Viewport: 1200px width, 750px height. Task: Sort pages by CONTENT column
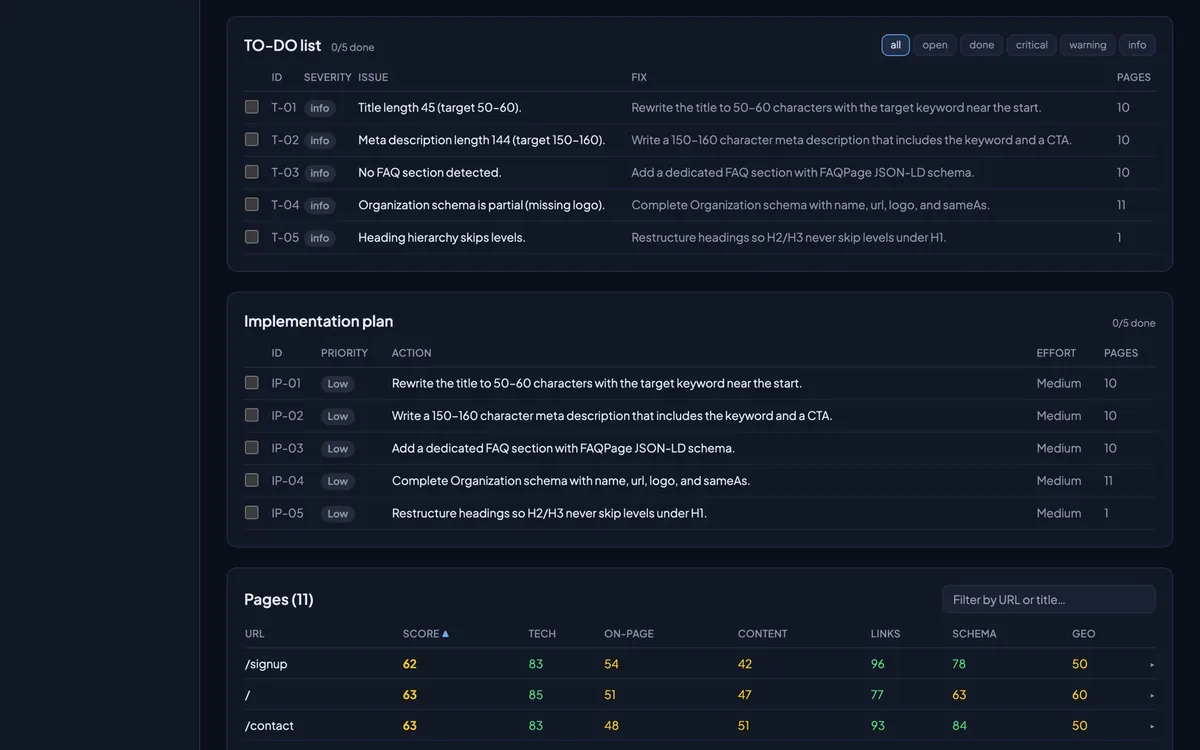[x=762, y=634]
